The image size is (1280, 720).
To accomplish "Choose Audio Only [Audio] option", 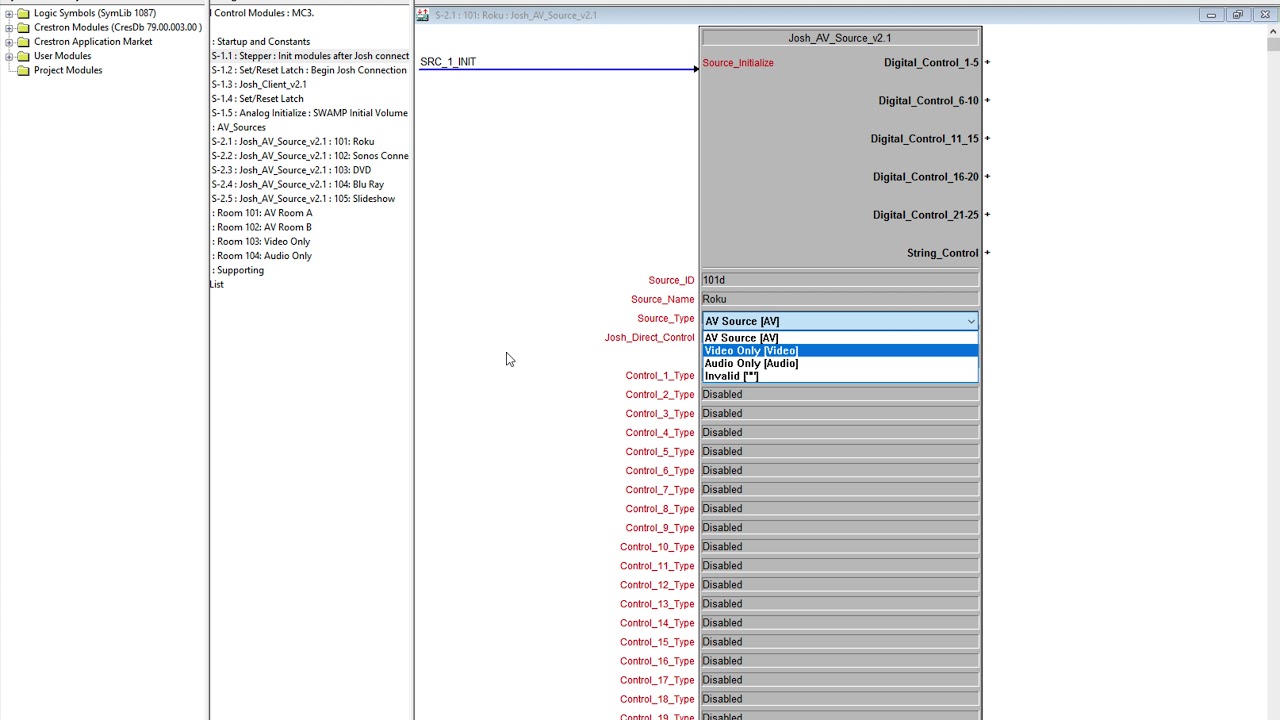I will pyautogui.click(x=840, y=363).
